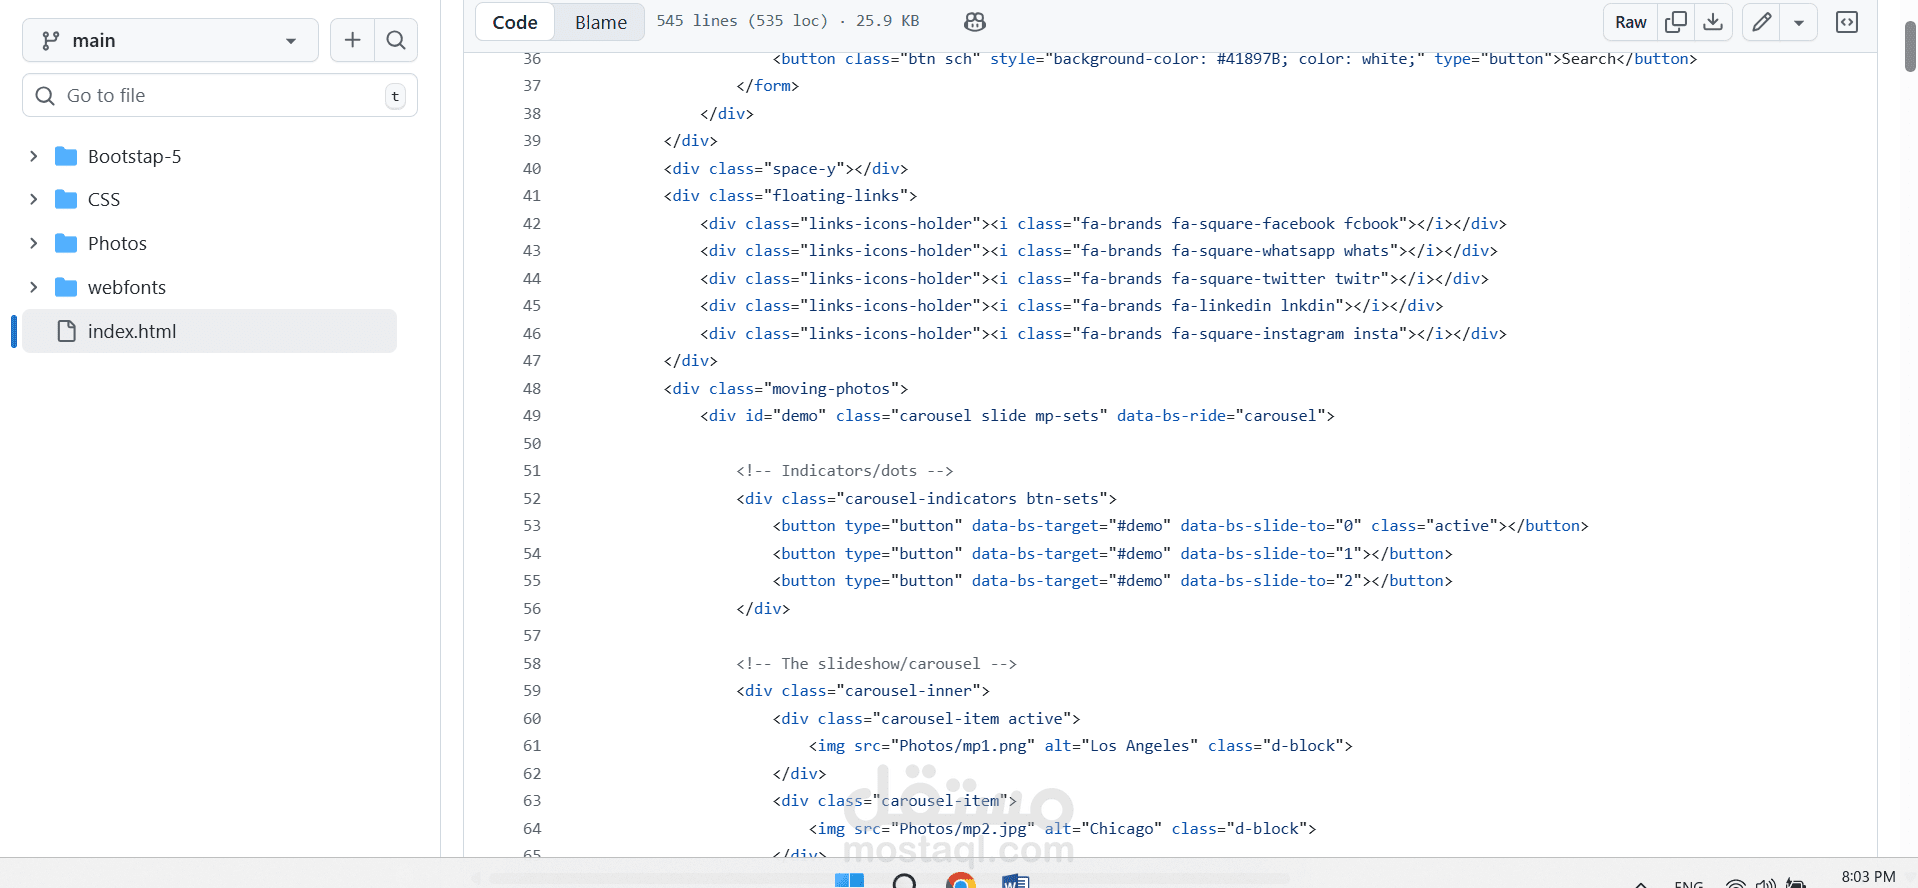Open symbols panel icon

(x=1847, y=22)
